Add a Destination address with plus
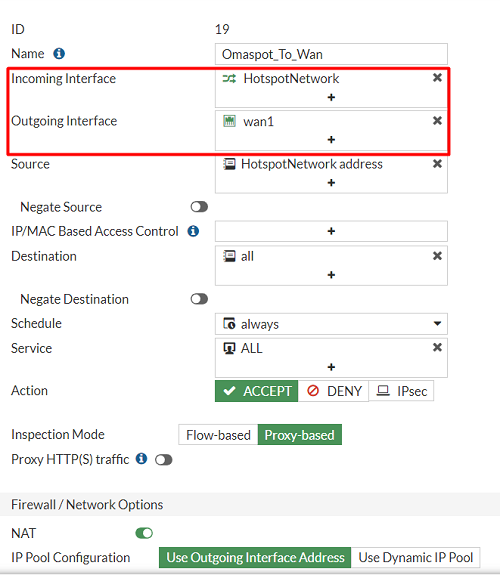This screenshot has width=500, height=575. [x=331, y=275]
